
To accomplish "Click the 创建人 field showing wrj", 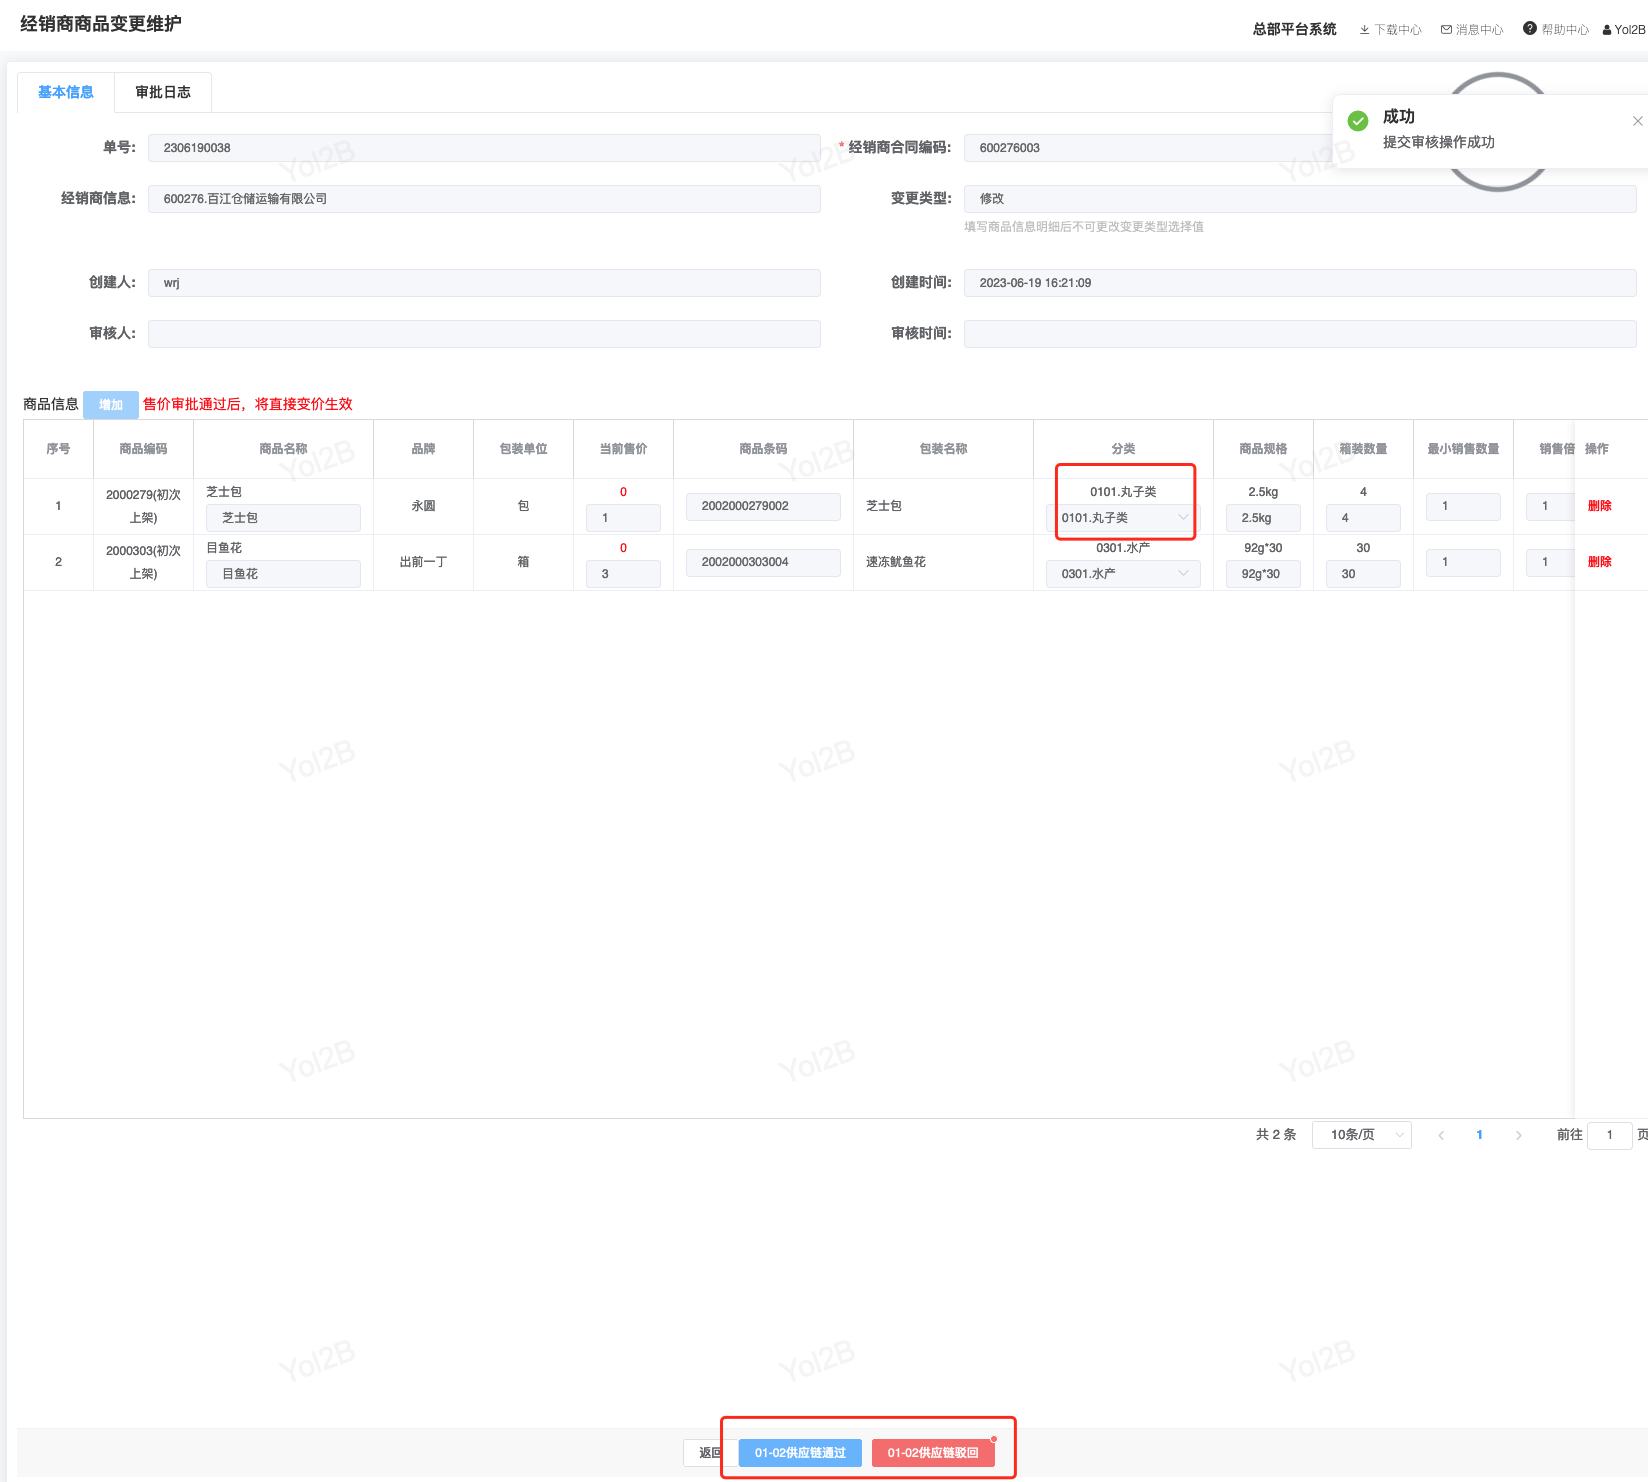I will [484, 283].
